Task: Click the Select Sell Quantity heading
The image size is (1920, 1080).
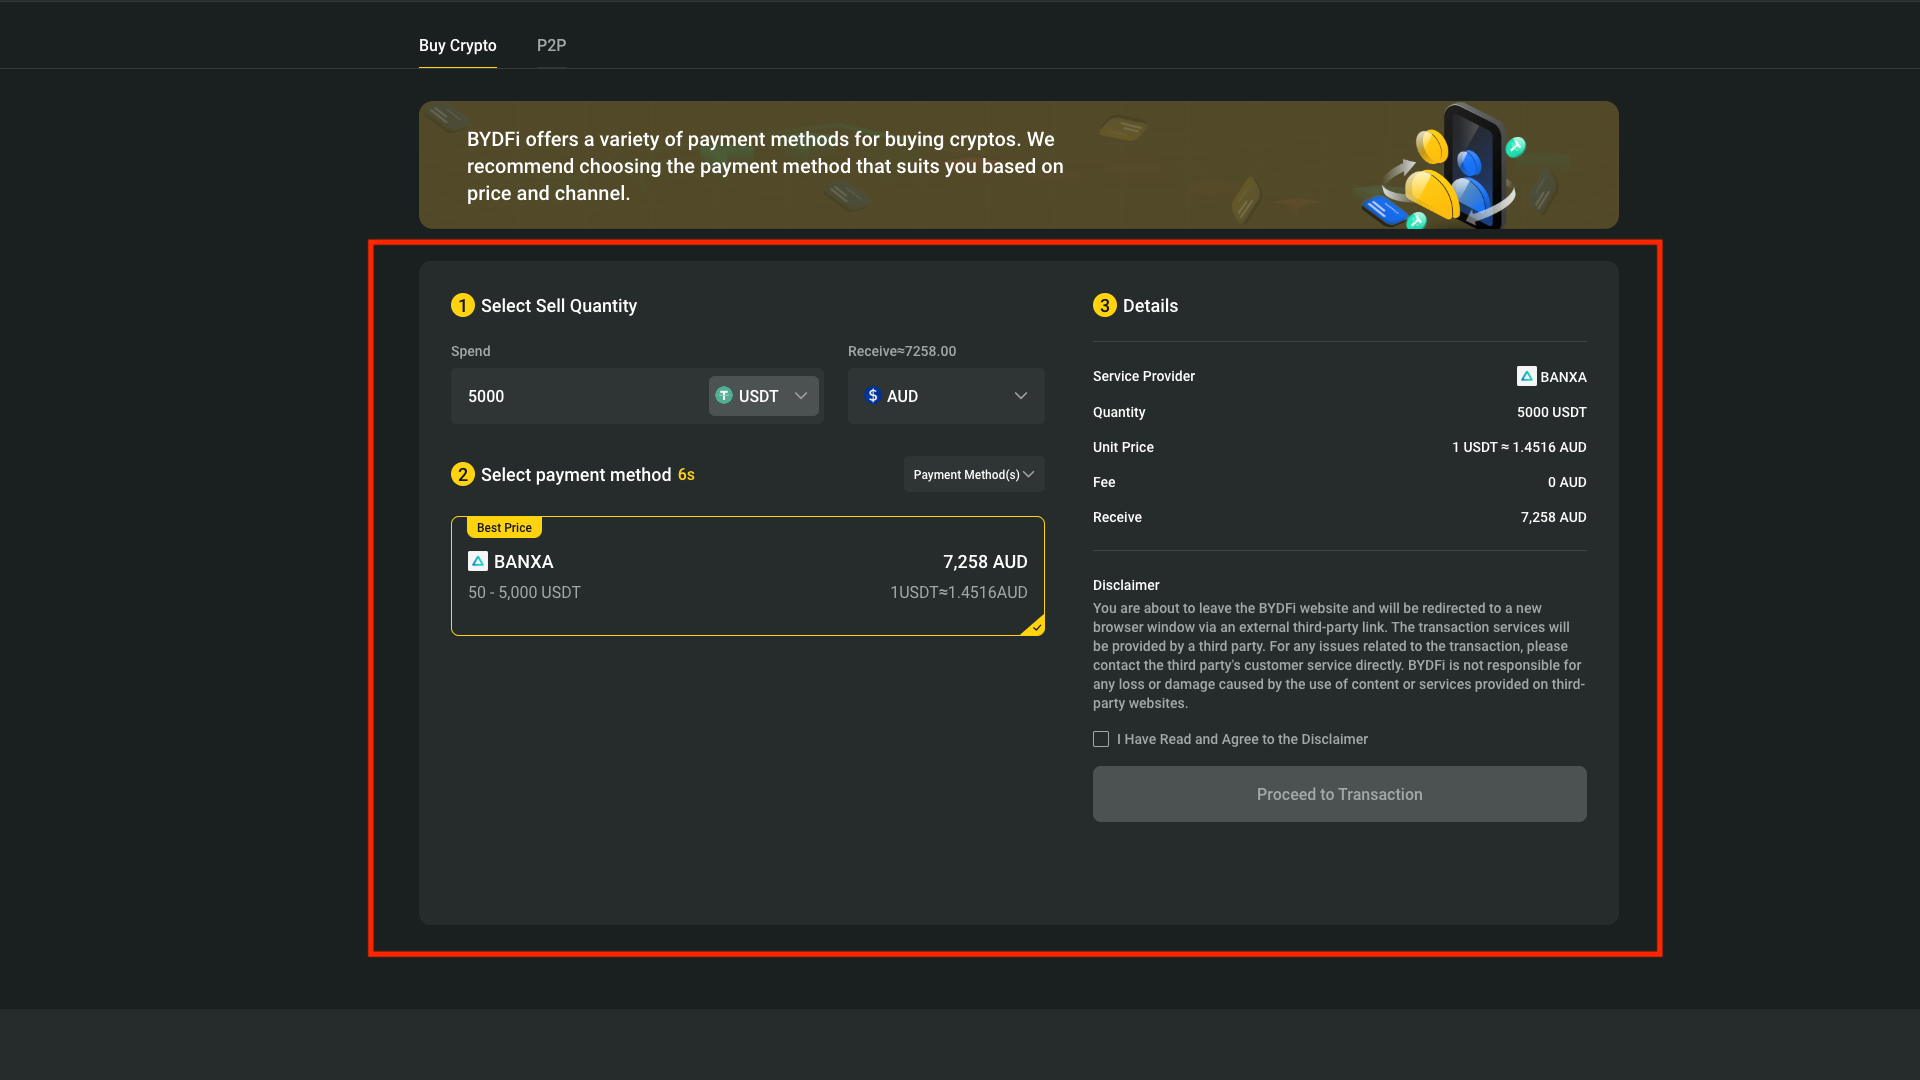Action: (559, 306)
